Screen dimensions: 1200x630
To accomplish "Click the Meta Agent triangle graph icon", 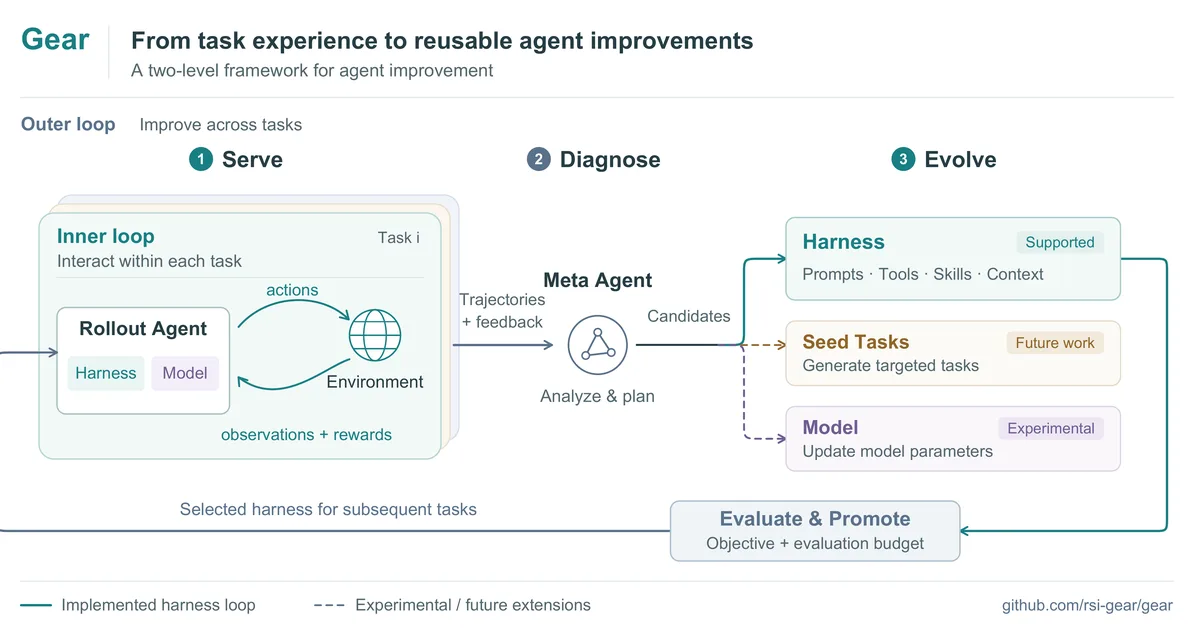I will tap(598, 344).
